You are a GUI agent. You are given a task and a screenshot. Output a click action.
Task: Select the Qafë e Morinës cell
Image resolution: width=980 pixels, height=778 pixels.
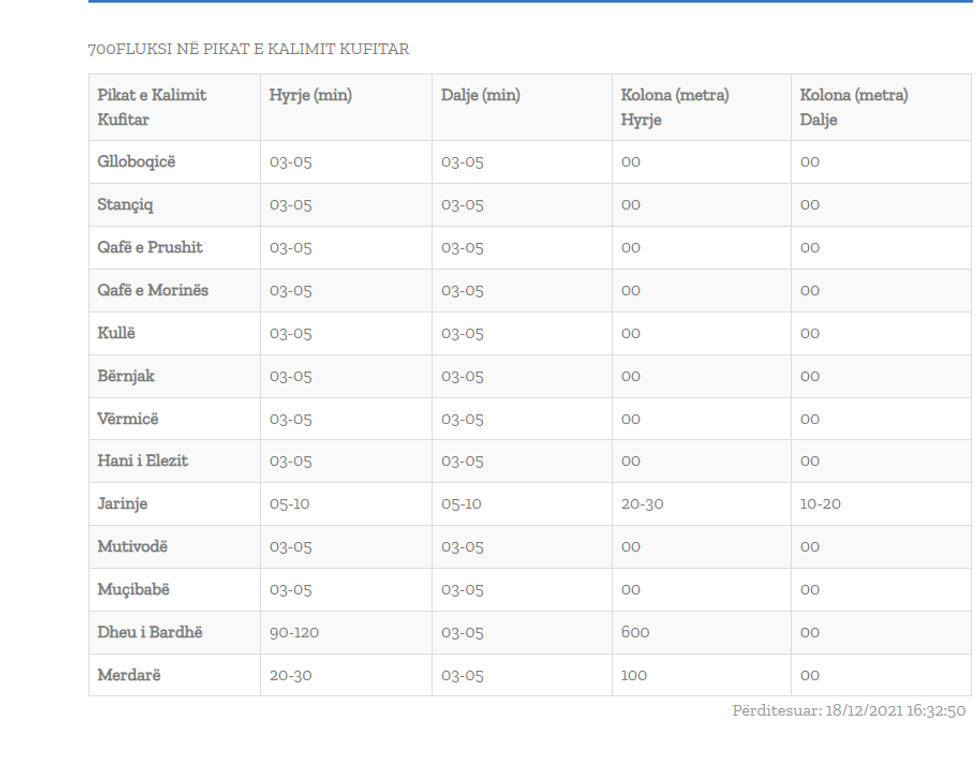[145, 291]
